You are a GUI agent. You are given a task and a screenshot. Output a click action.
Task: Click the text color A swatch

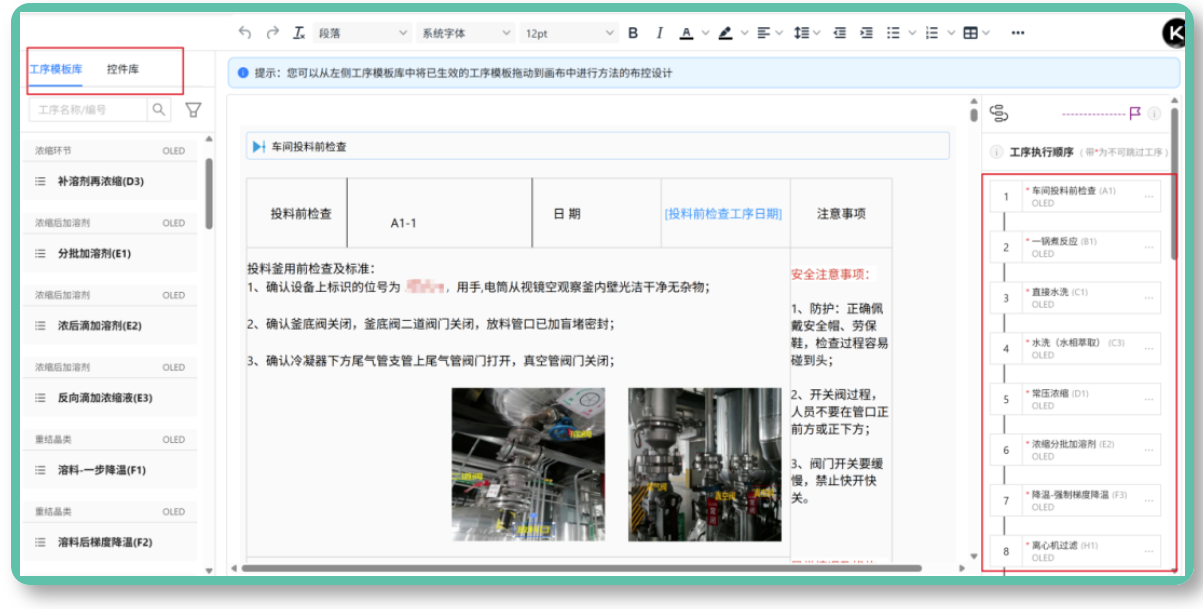pyautogui.click(x=686, y=33)
